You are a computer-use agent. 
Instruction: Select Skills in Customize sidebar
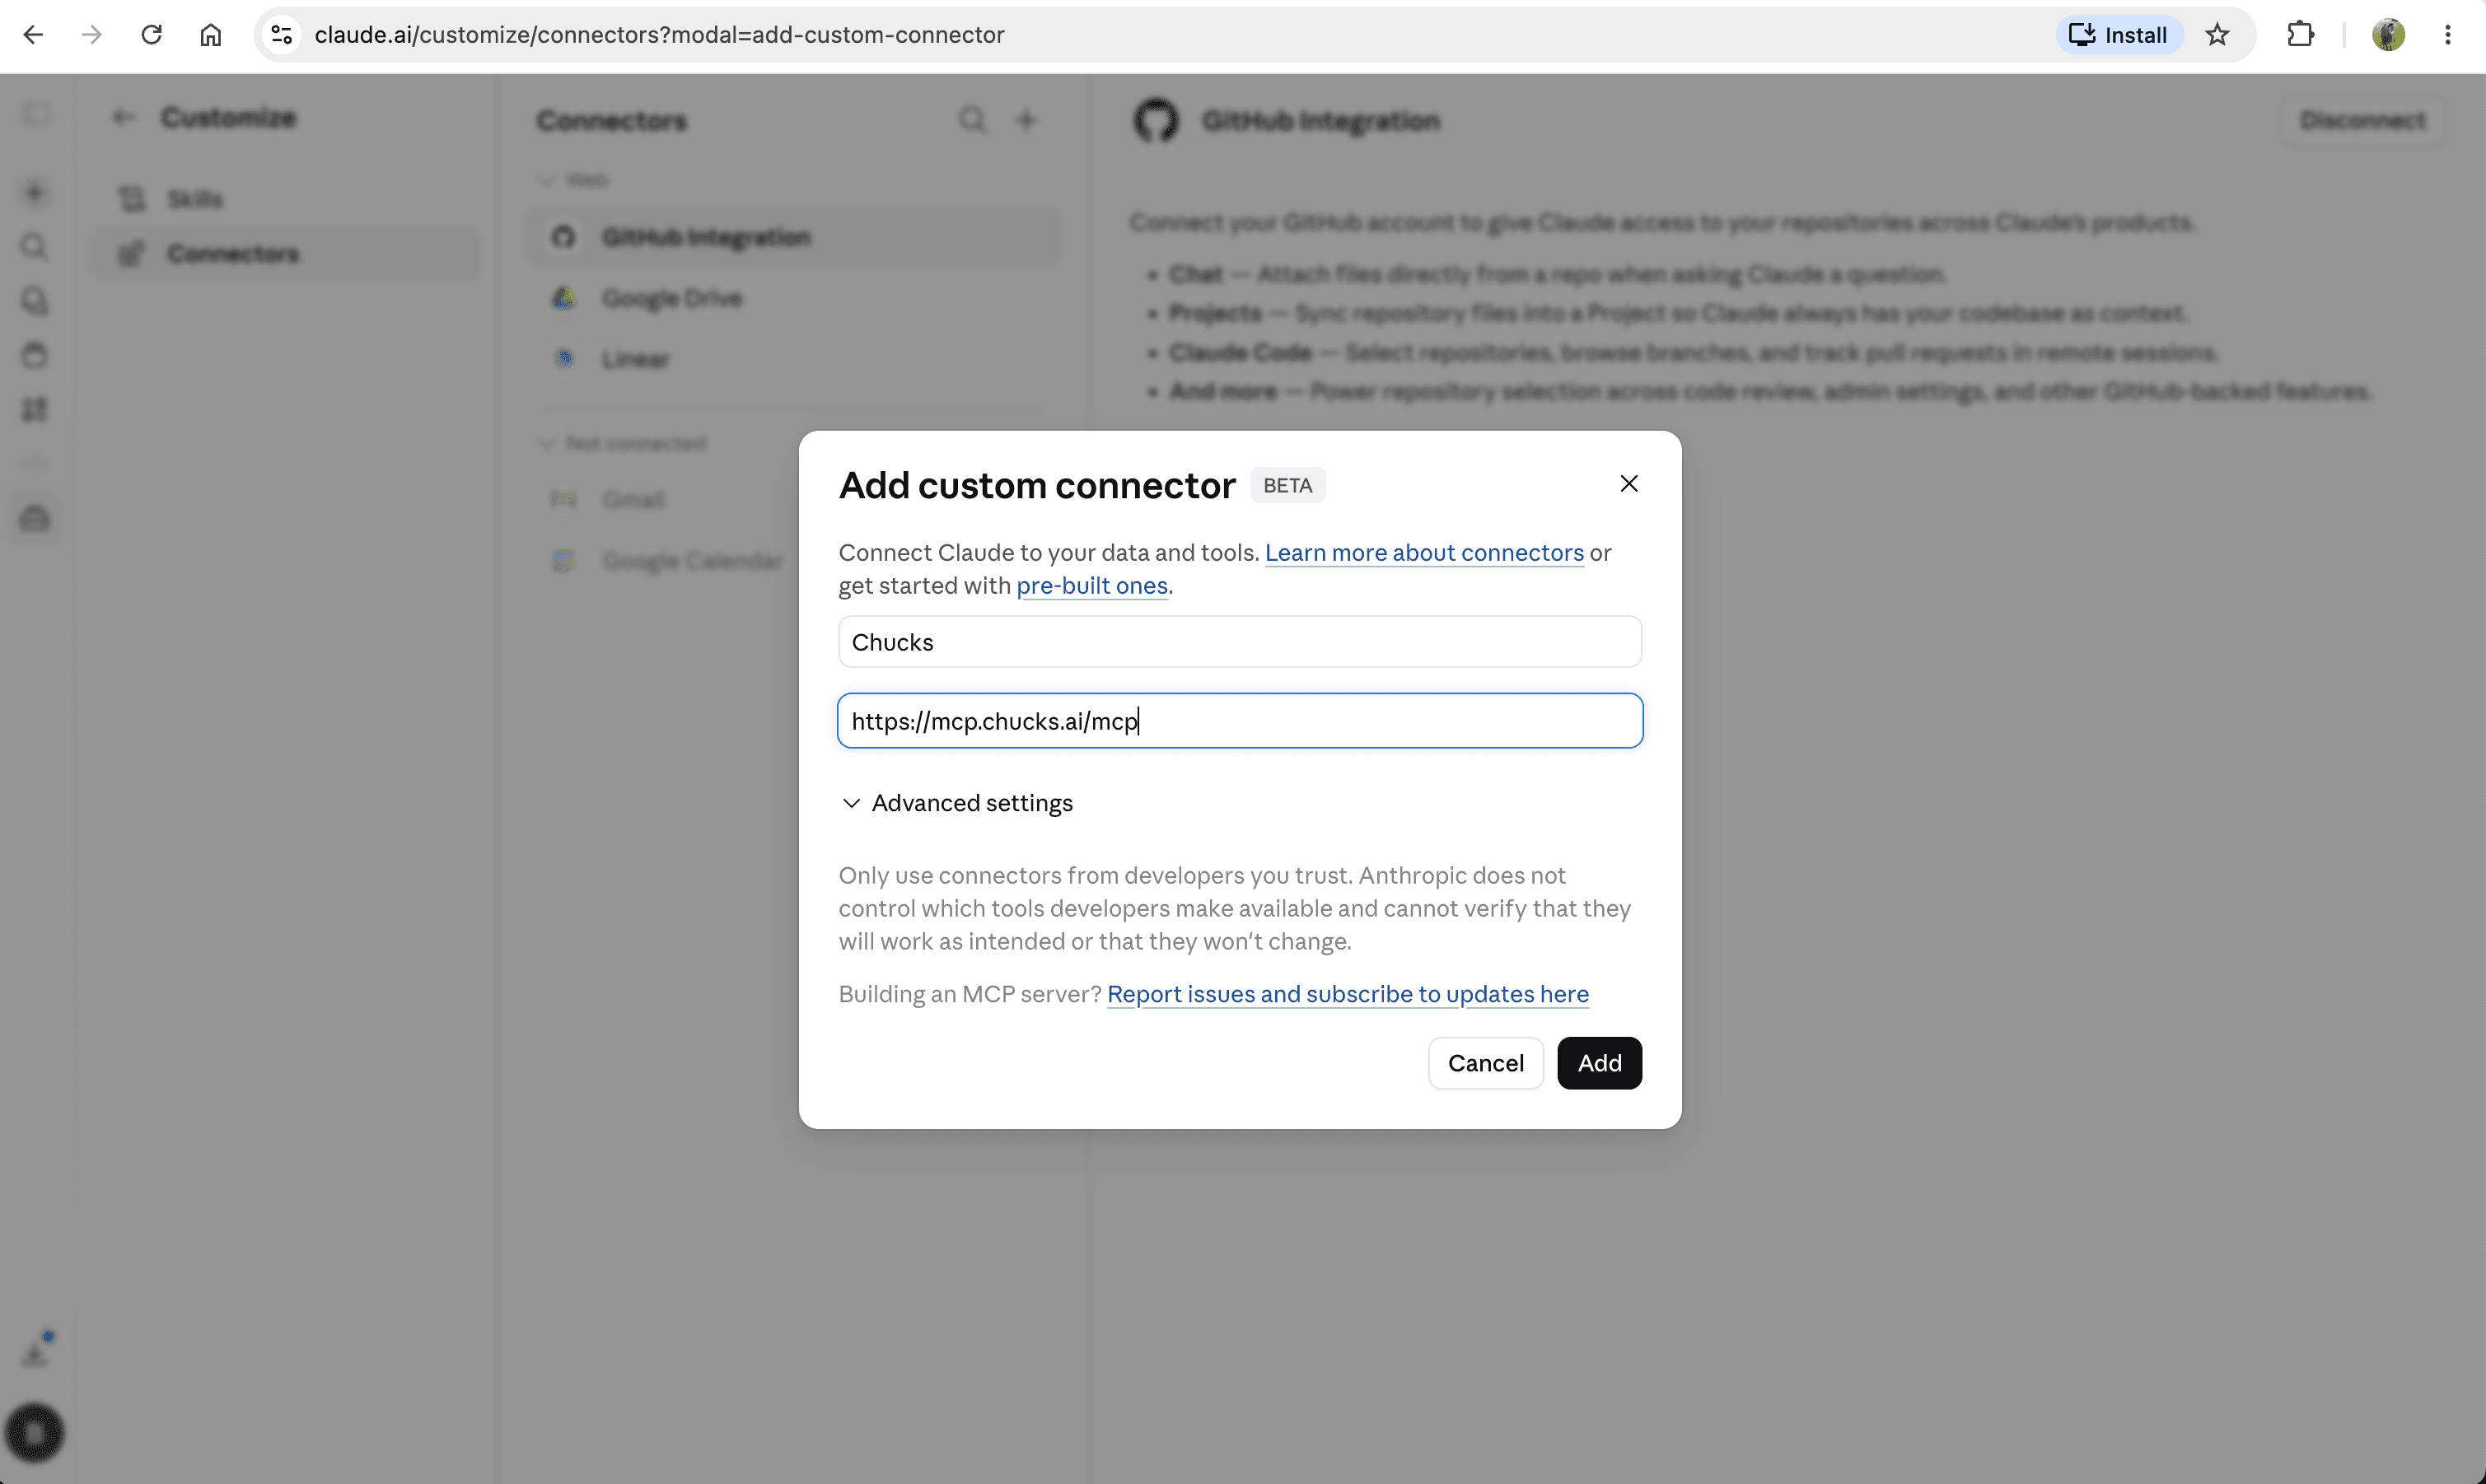click(287, 199)
